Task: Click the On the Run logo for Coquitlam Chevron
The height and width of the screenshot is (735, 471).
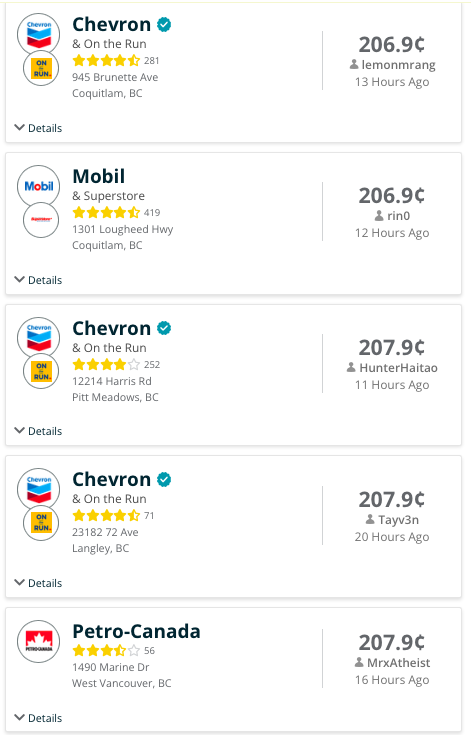Action: coord(41,68)
